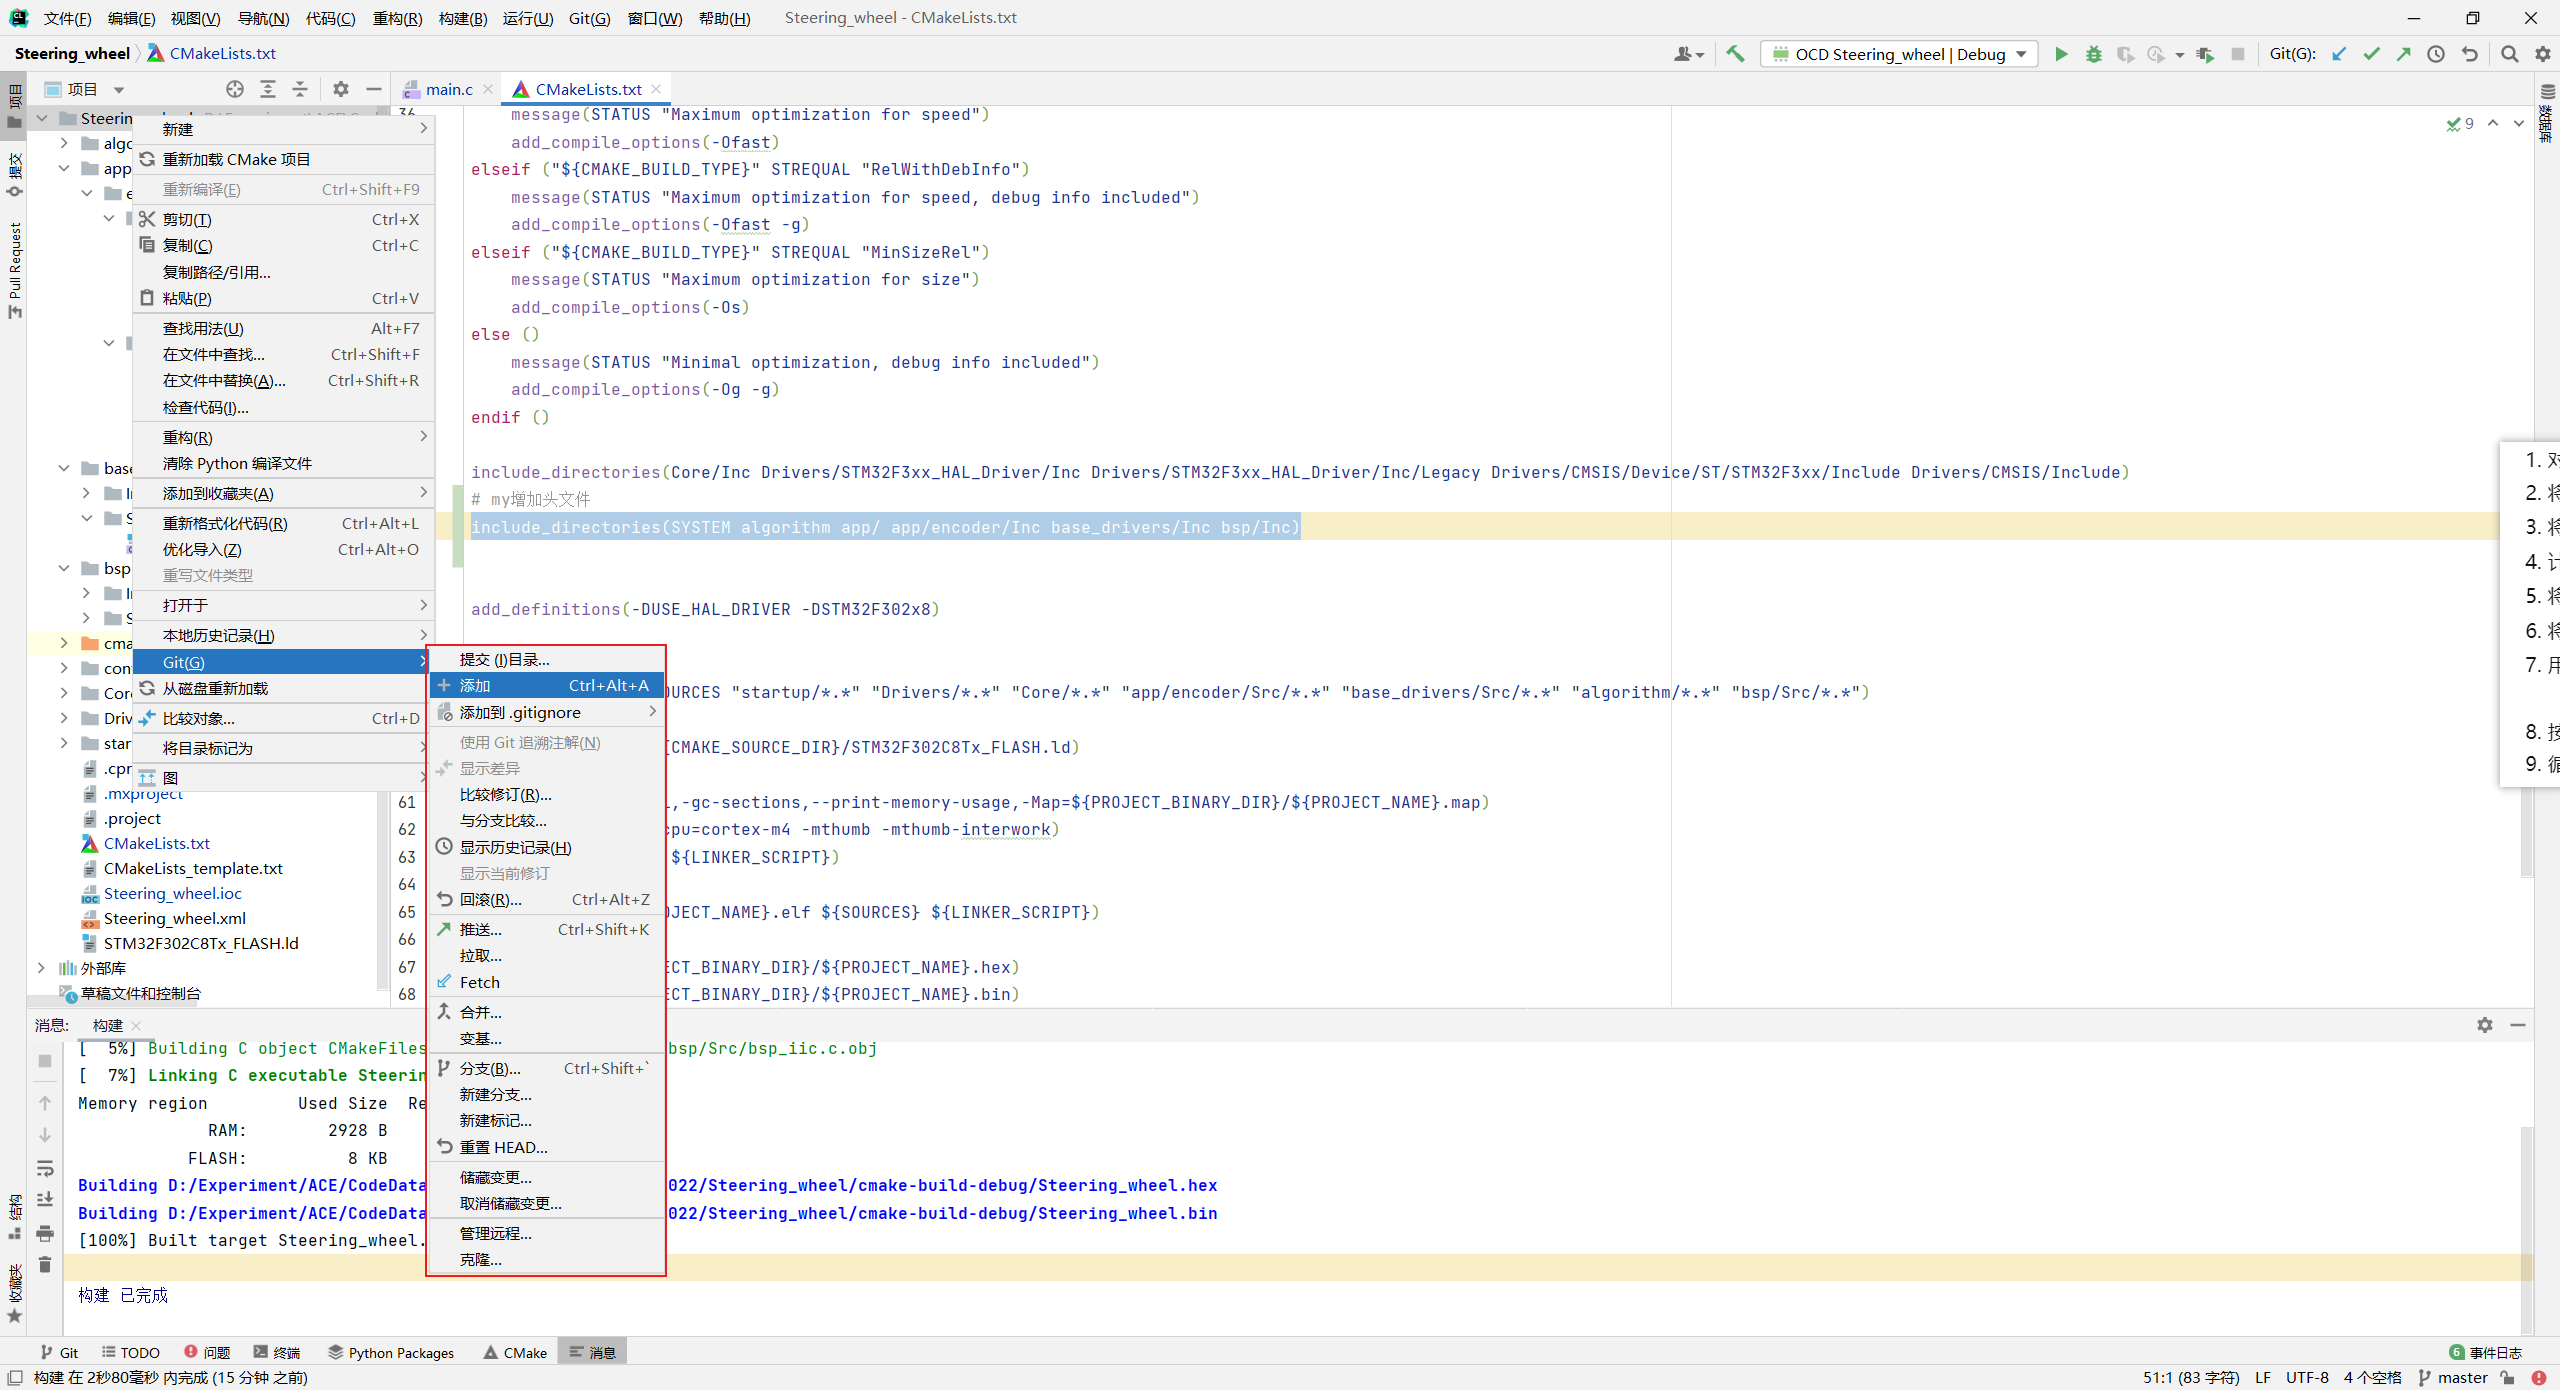This screenshot has height=1390, width=2560.
Task: Open Steering_wheel.ioc in project tree
Action: tap(172, 893)
